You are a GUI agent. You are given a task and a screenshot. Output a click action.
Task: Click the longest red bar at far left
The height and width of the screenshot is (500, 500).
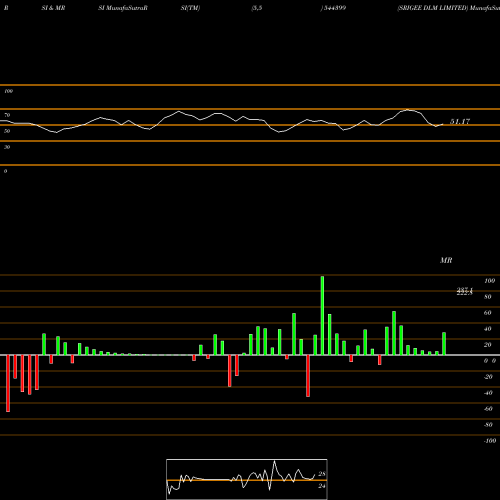tap(8, 383)
